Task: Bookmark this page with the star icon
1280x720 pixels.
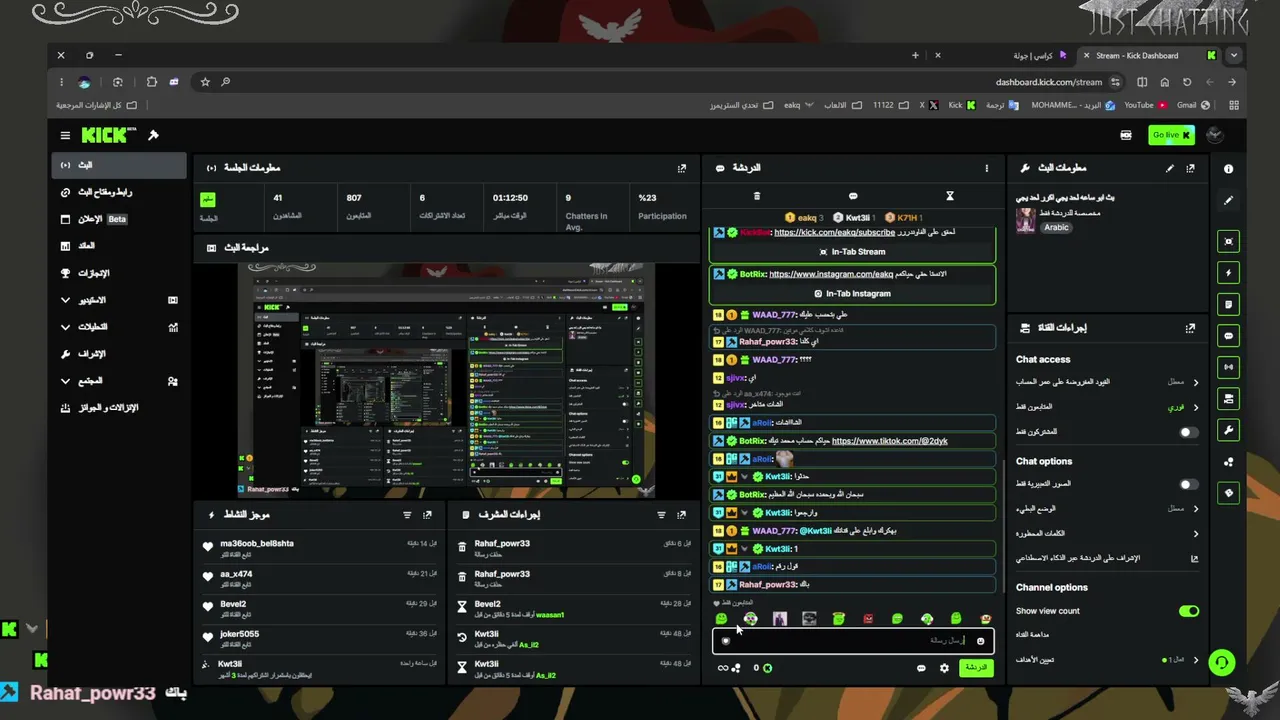Action: [205, 82]
